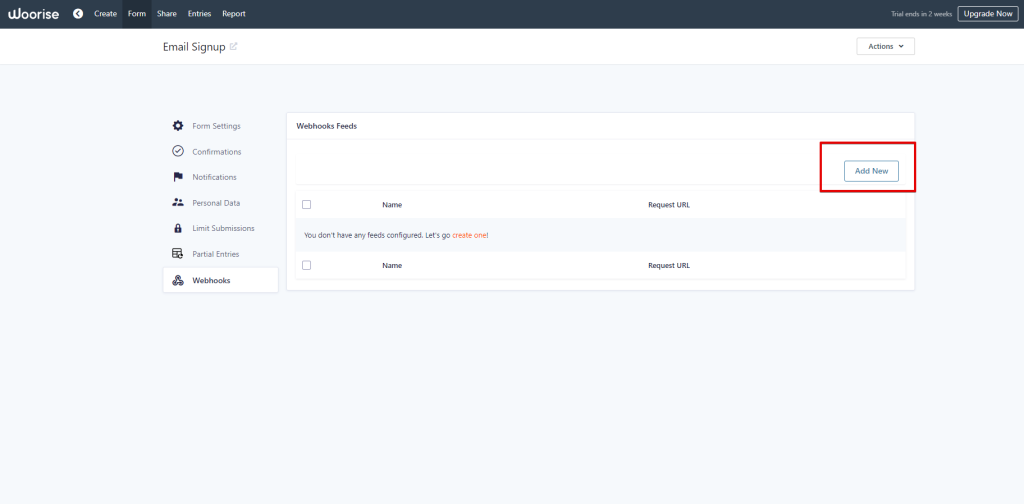This screenshot has height=504, width=1024.
Task: Click the Upgrade Now button
Action: click(x=987, y=14)
